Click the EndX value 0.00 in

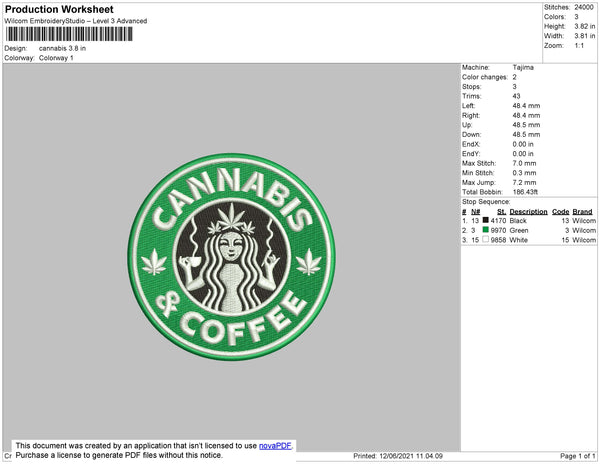tap(523, 144)
